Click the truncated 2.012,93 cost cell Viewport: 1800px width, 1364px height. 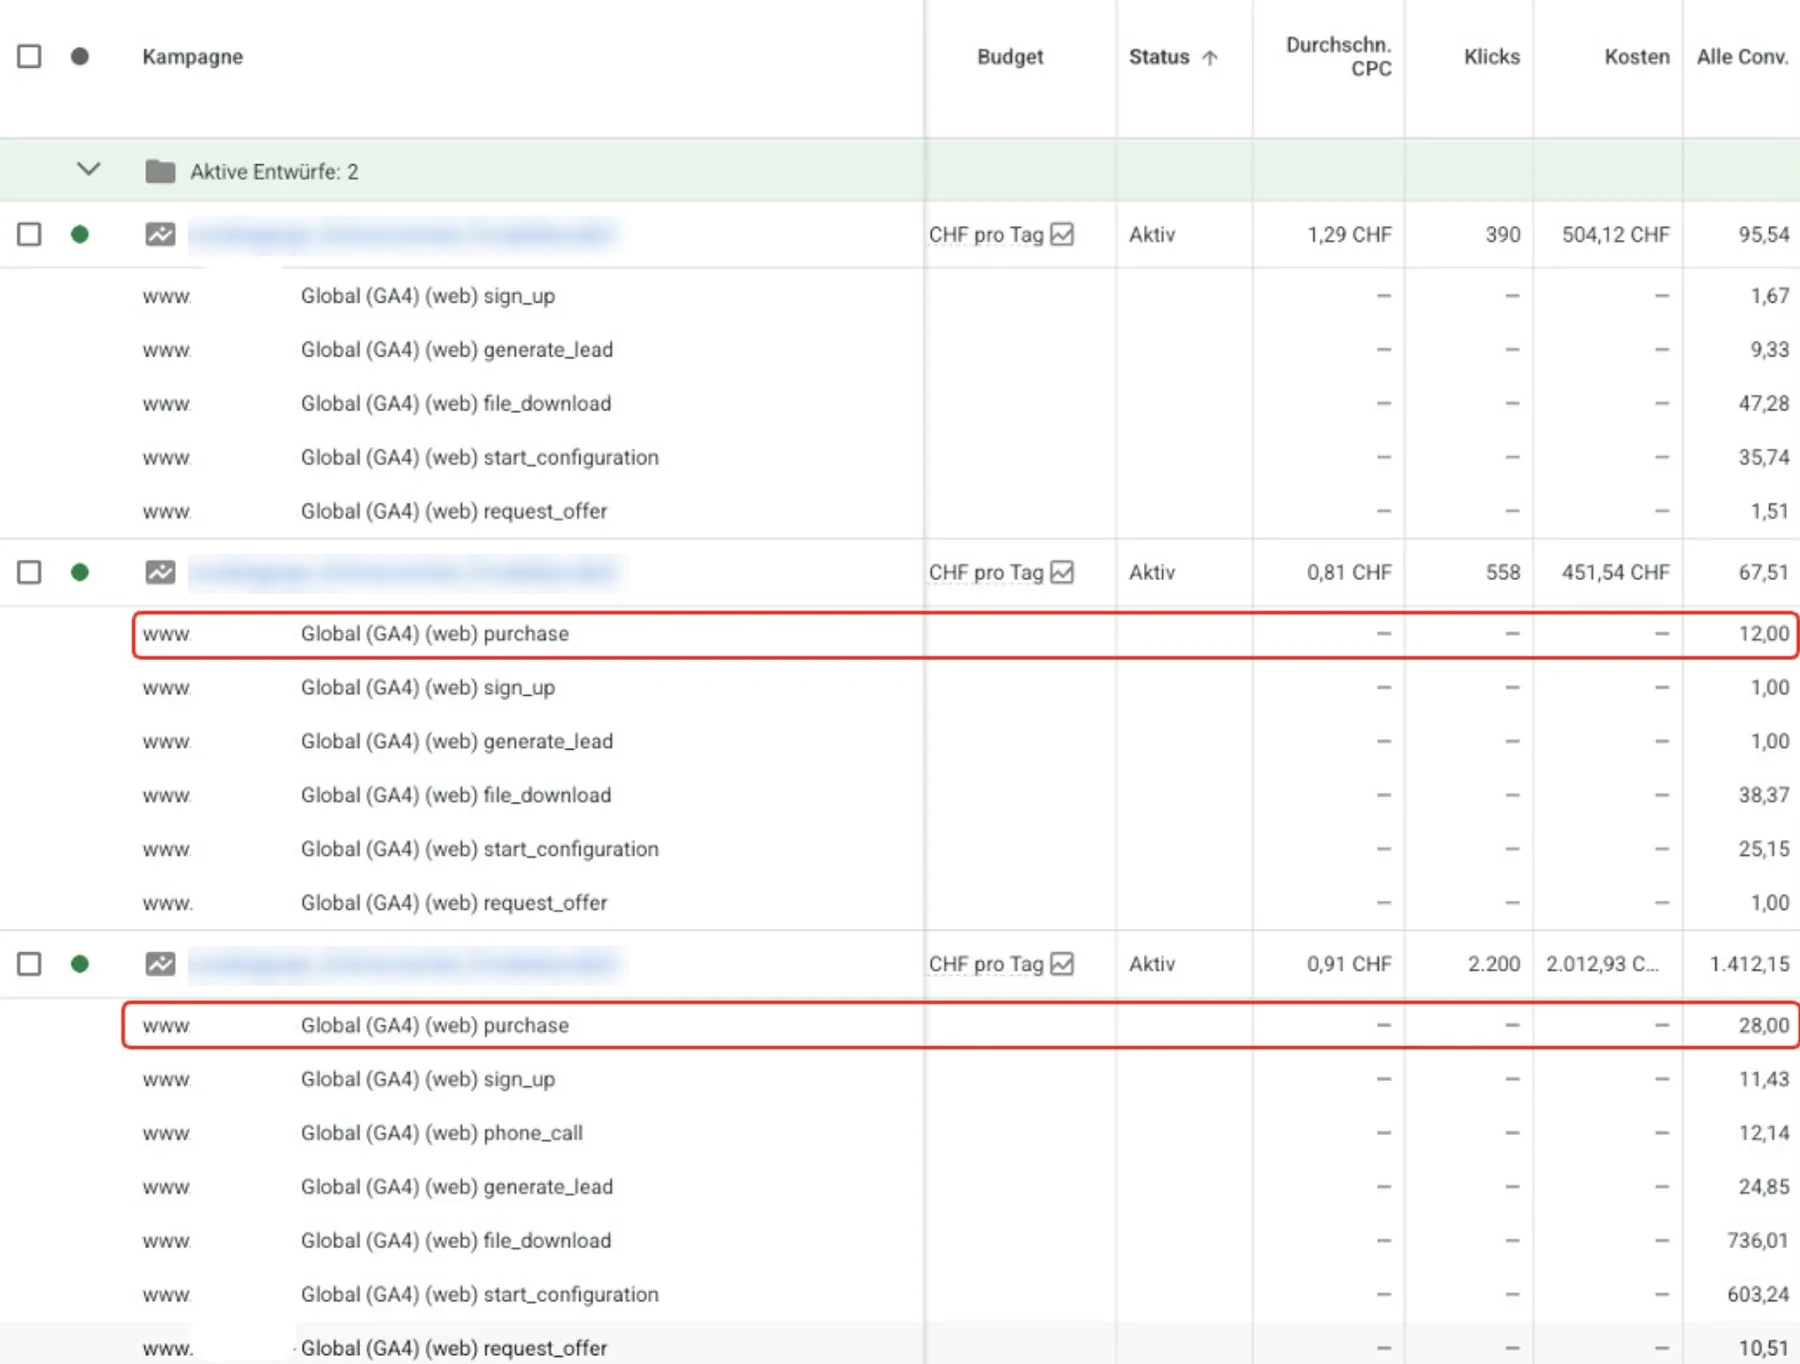click(1602, 964)
